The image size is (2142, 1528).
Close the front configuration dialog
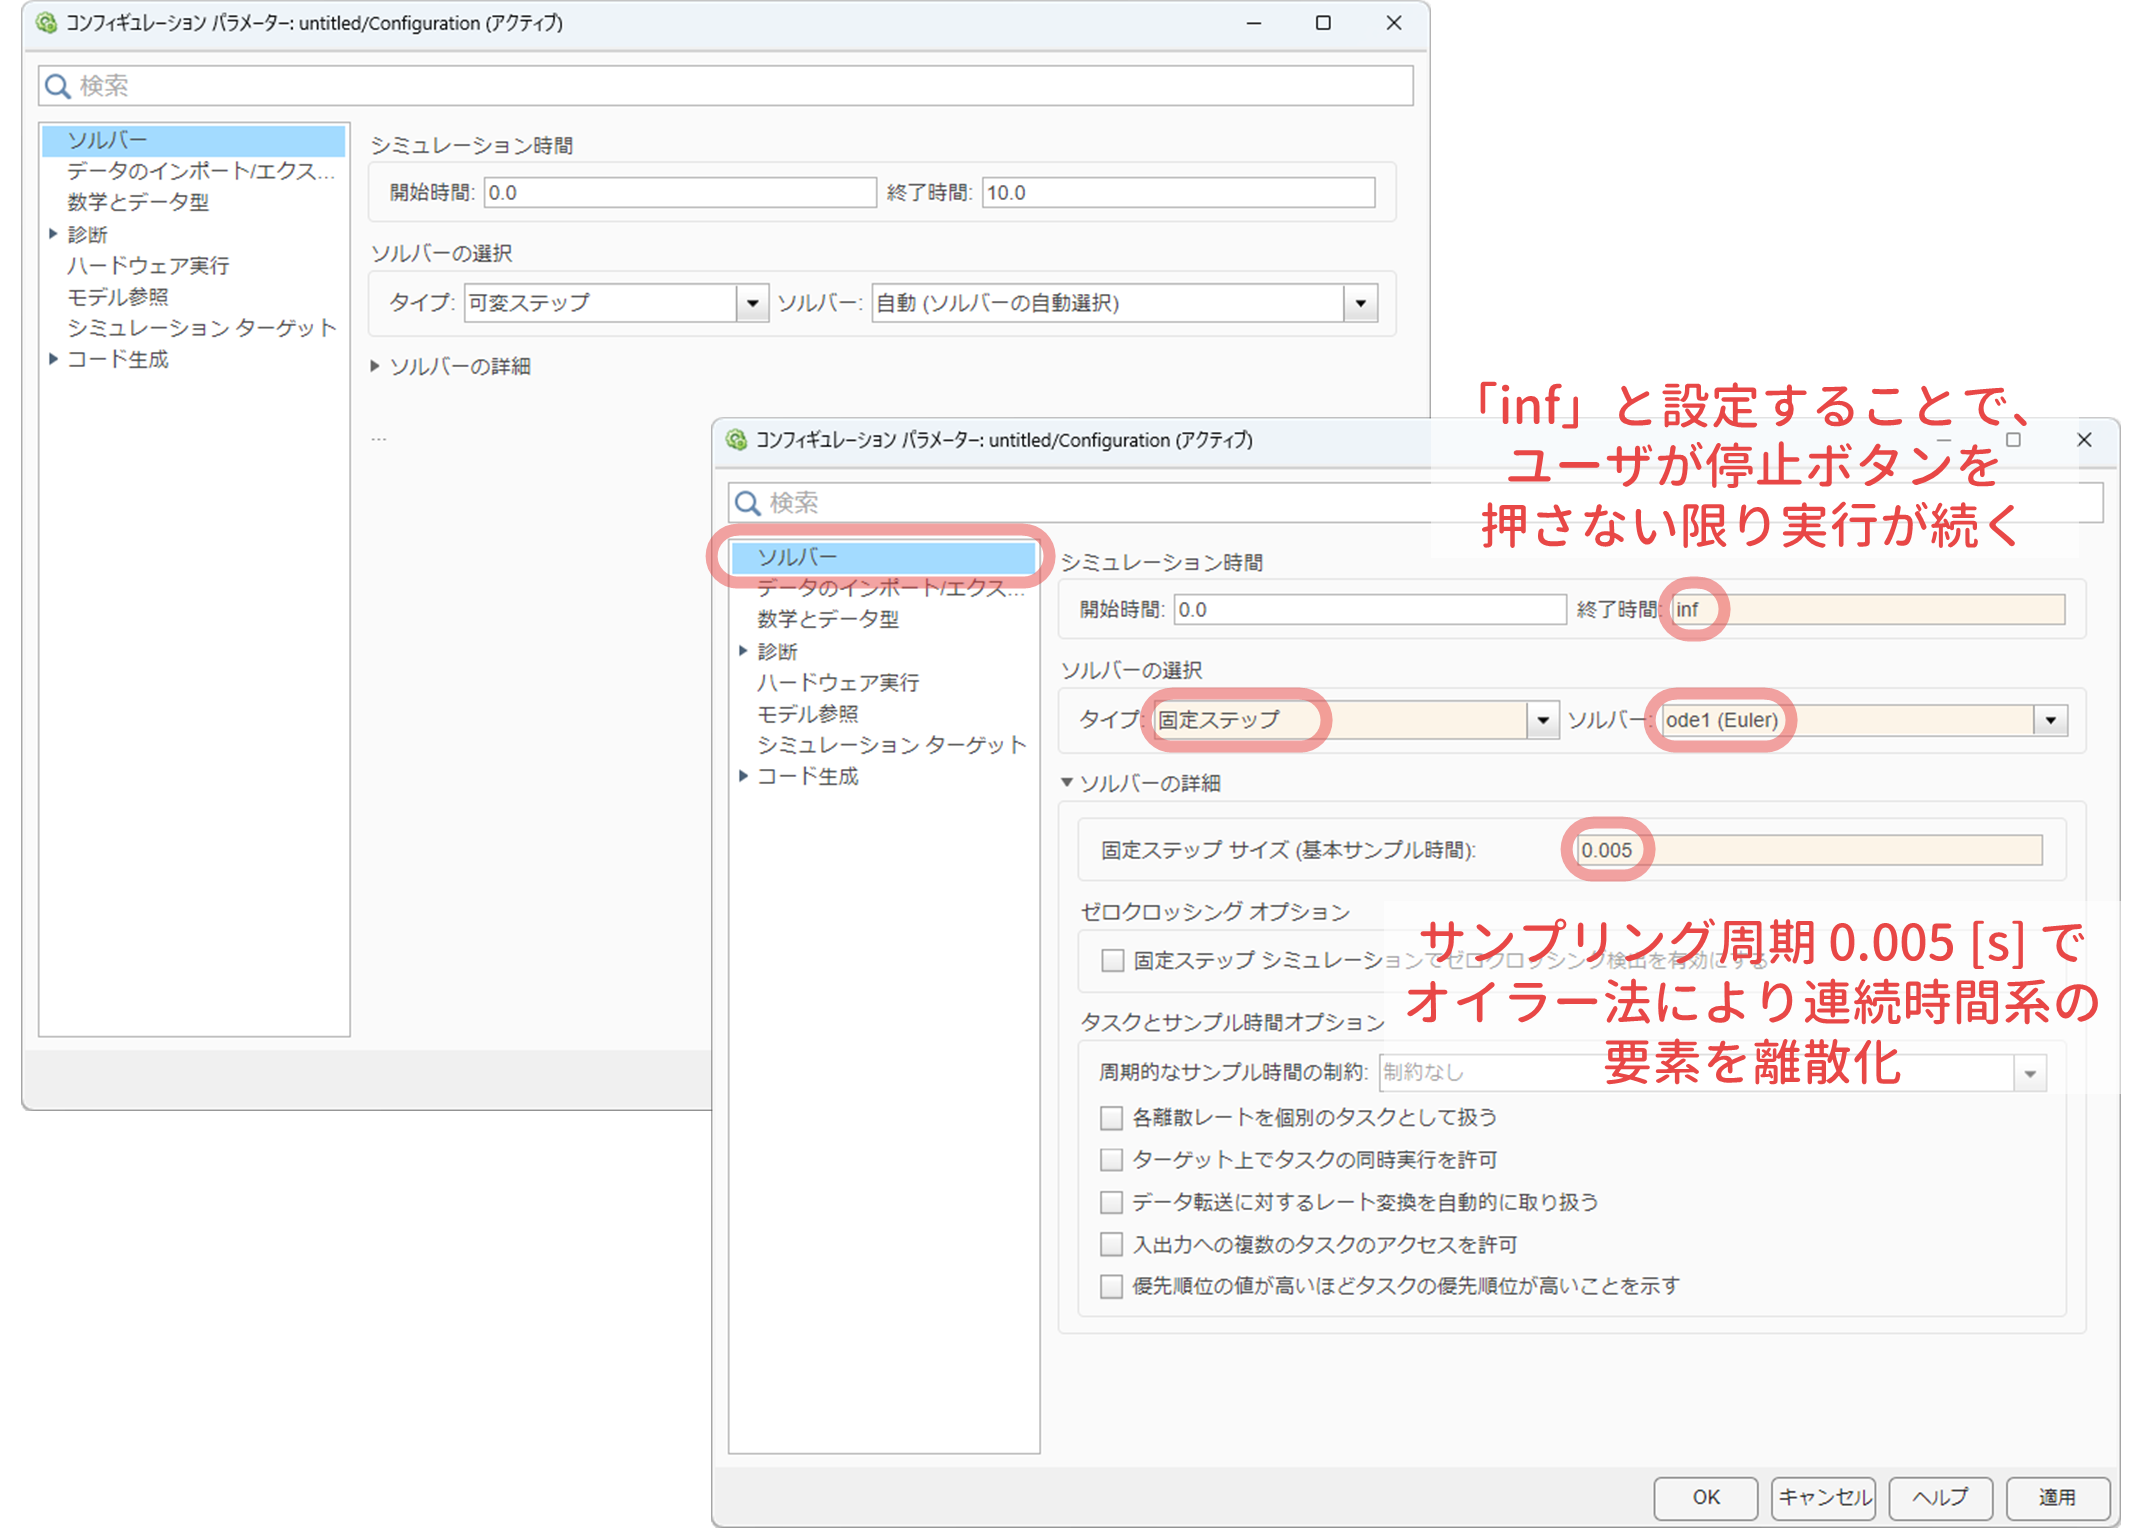(2084, 440)
